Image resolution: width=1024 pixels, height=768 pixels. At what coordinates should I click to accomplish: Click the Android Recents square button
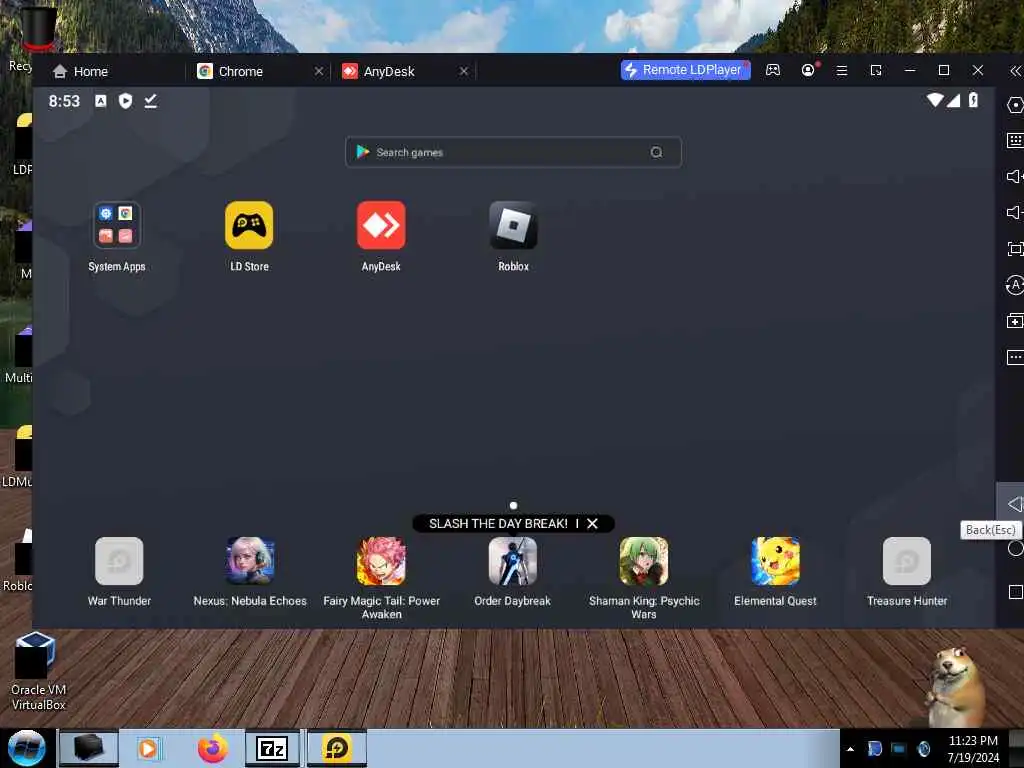(x=1015, y=592)
